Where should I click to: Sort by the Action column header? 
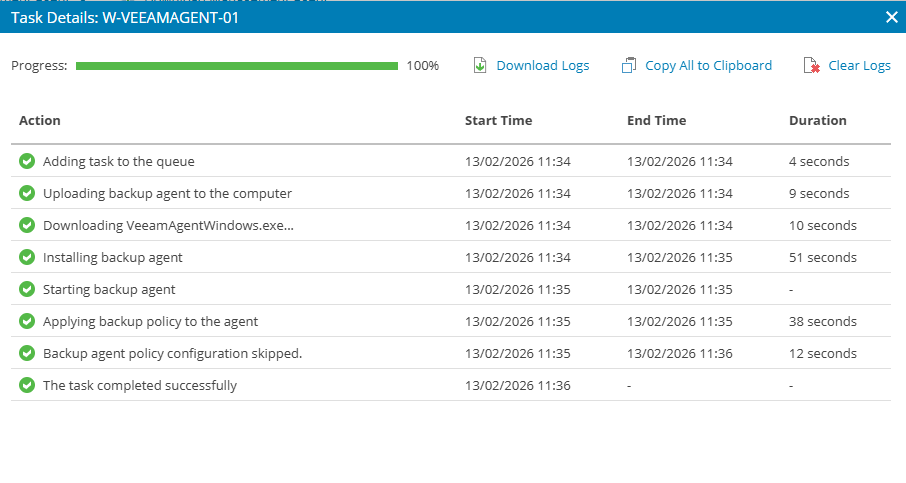(40, 120)
